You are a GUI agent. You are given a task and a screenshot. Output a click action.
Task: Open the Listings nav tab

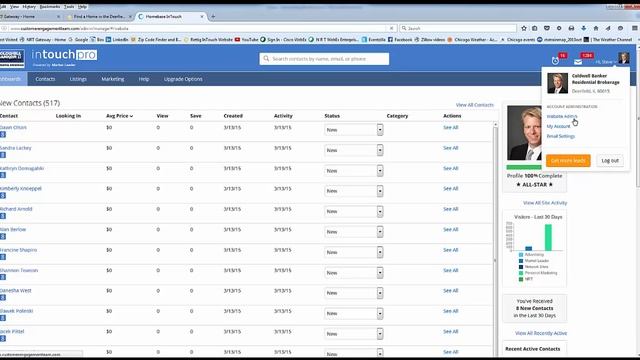78,79
